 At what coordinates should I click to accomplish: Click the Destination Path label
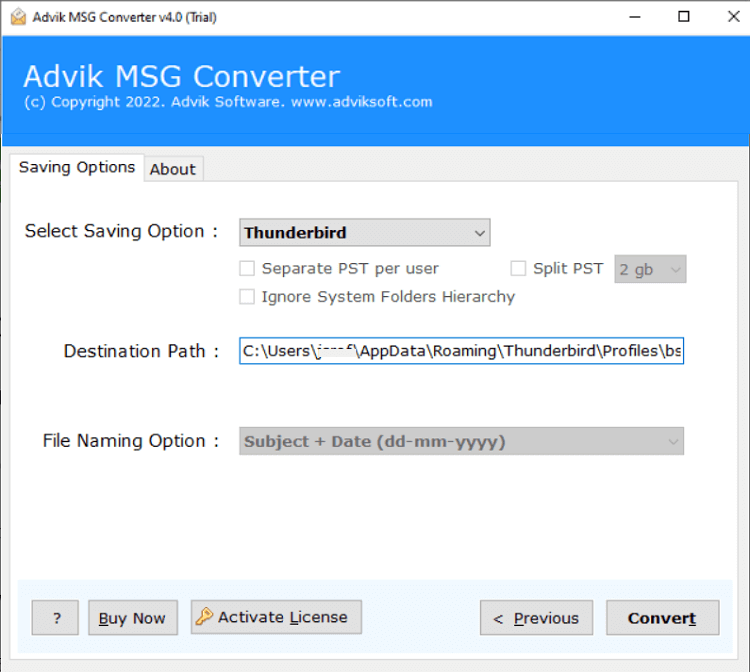pos(141,351)
